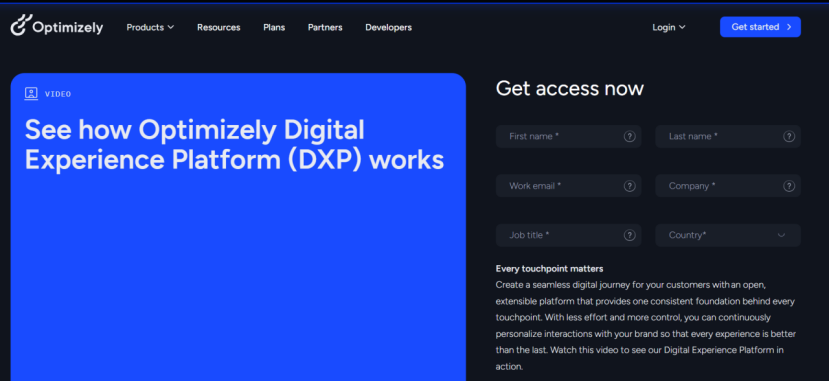Click the VIDEO label text
This screenshot has width=830, height=381.
(x=58, y=94)
